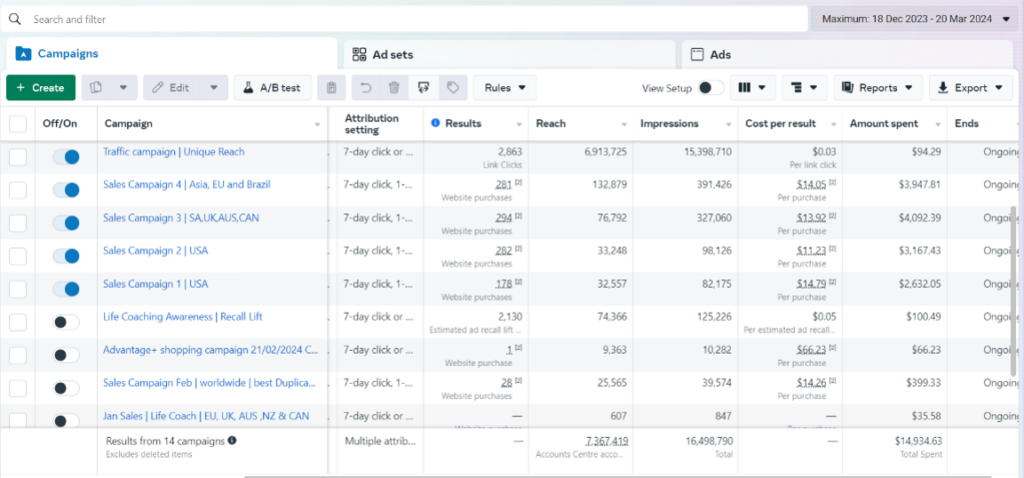
Task: Open the columns layout icon menu
Action: 753,88
